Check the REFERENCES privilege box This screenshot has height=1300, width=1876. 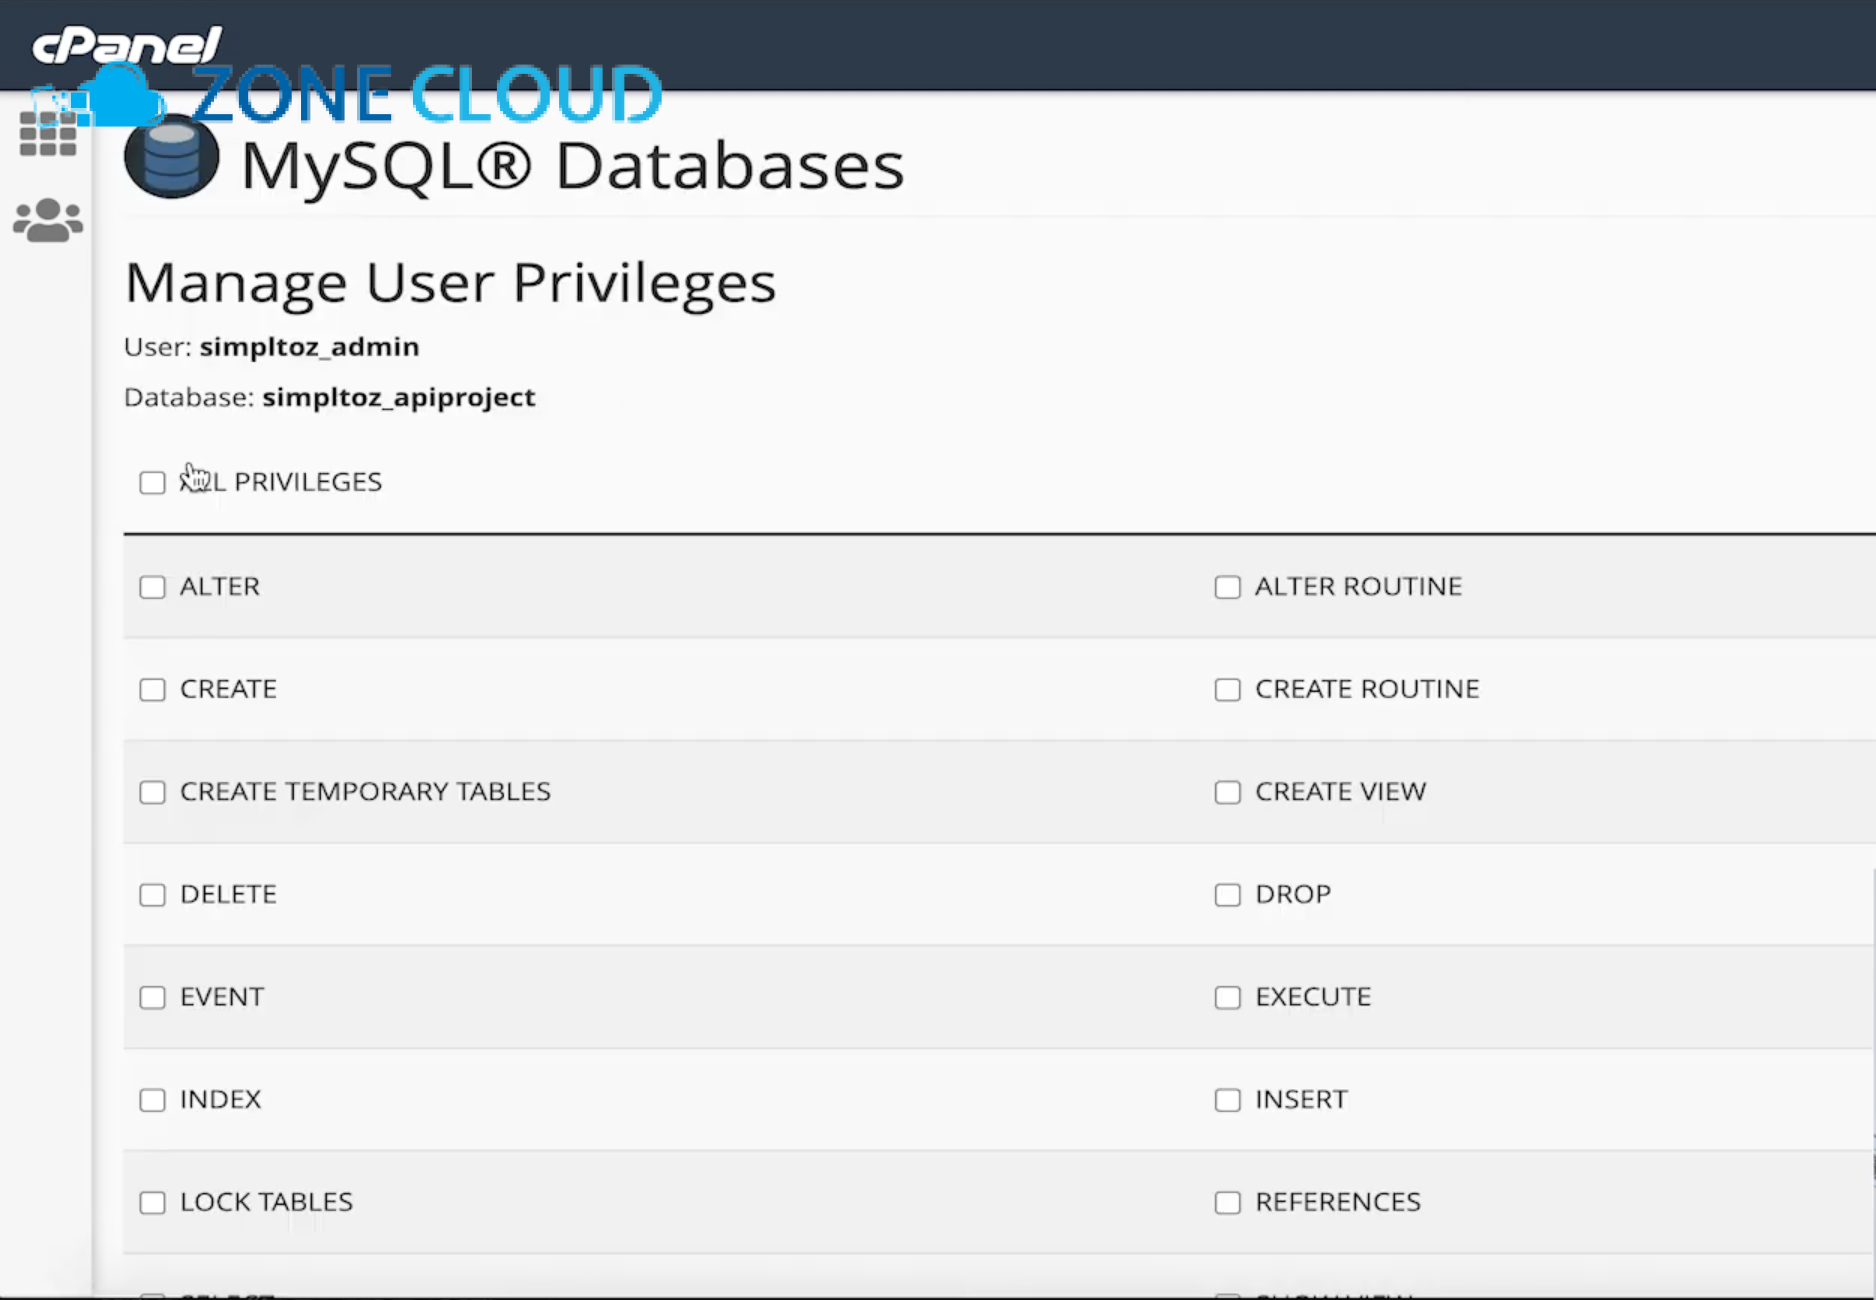click(1227, 1203)
